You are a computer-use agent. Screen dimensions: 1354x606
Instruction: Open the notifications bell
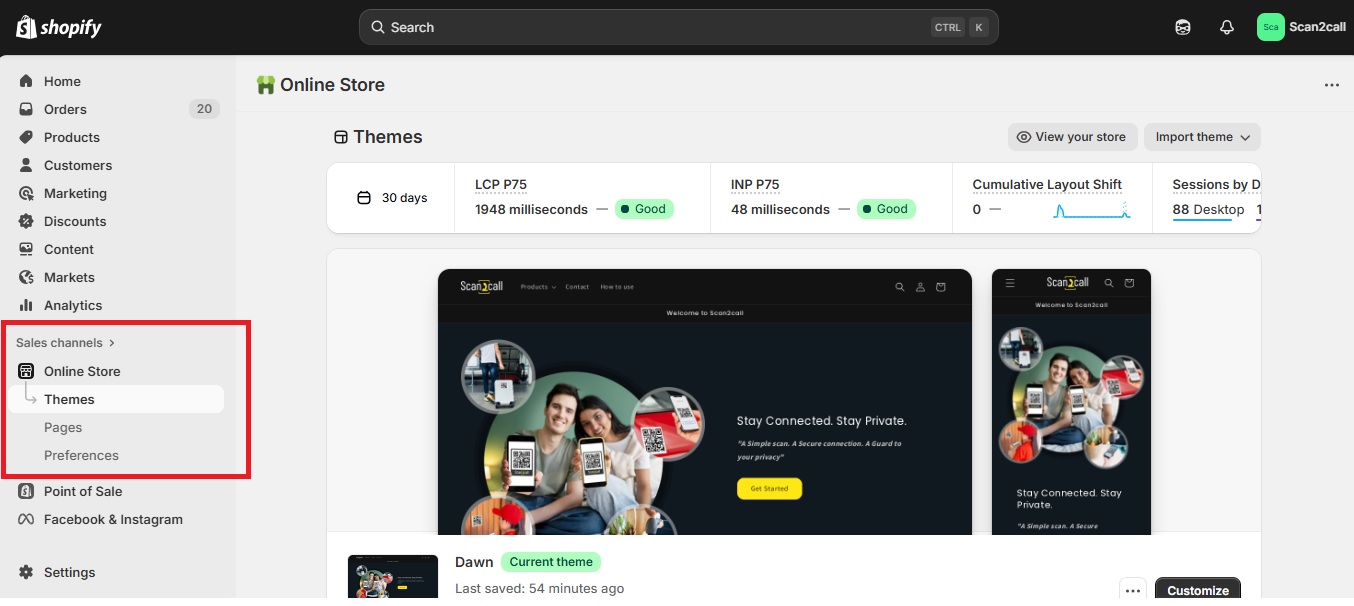[x=1227, y=27]
